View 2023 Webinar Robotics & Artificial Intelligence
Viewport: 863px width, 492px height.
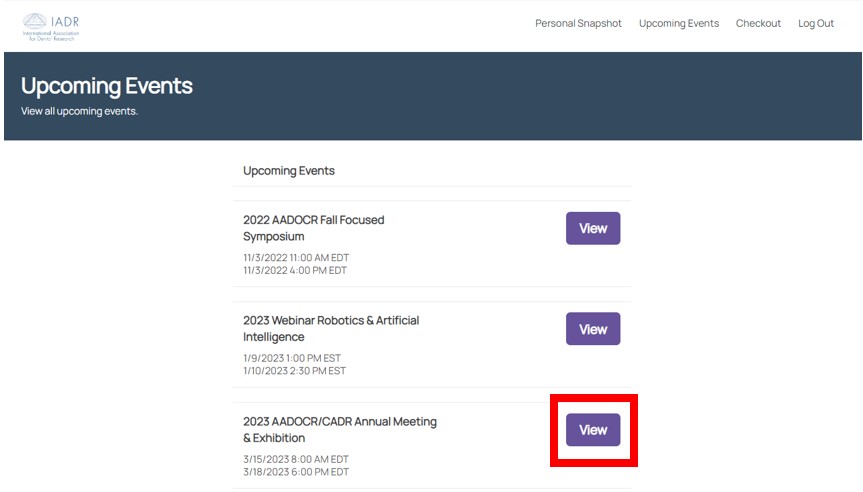[593, 329]
